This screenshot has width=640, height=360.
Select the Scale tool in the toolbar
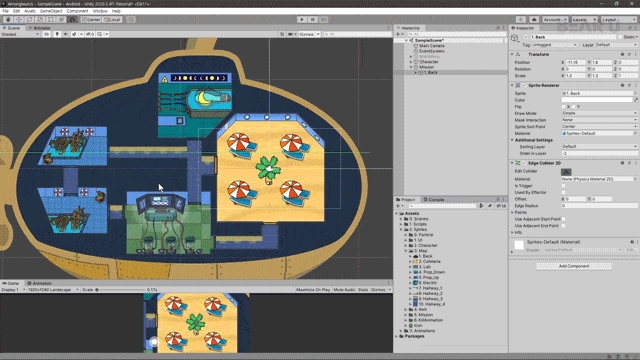(40, 19)
